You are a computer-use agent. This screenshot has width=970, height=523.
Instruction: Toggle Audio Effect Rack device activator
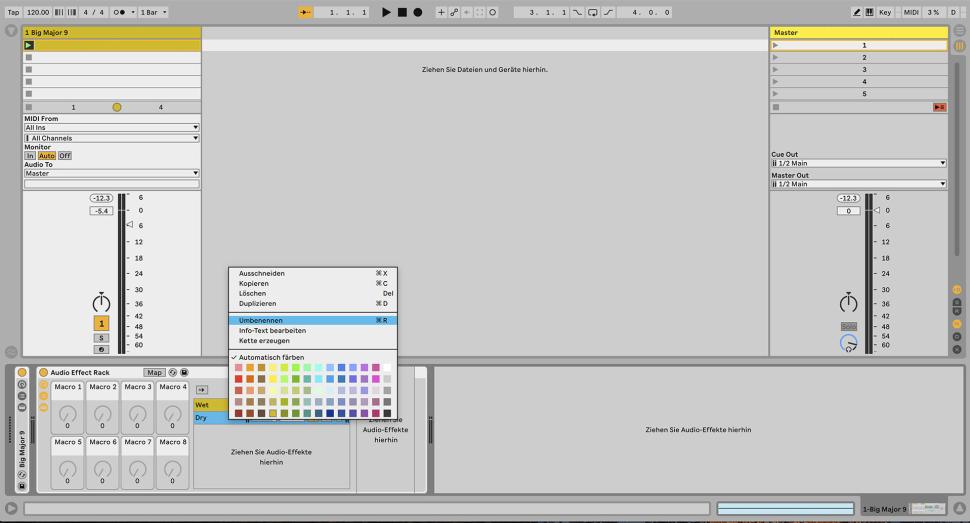point(44,372)
